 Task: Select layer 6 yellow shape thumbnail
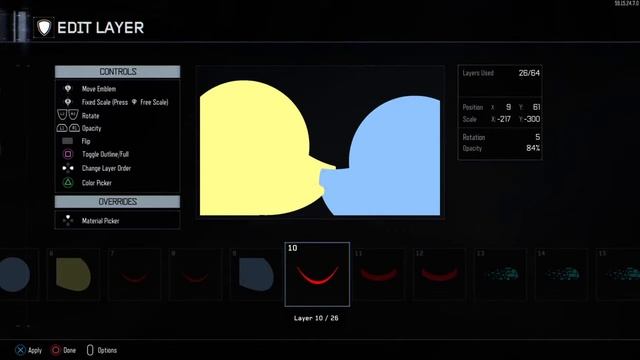point(73,274)
